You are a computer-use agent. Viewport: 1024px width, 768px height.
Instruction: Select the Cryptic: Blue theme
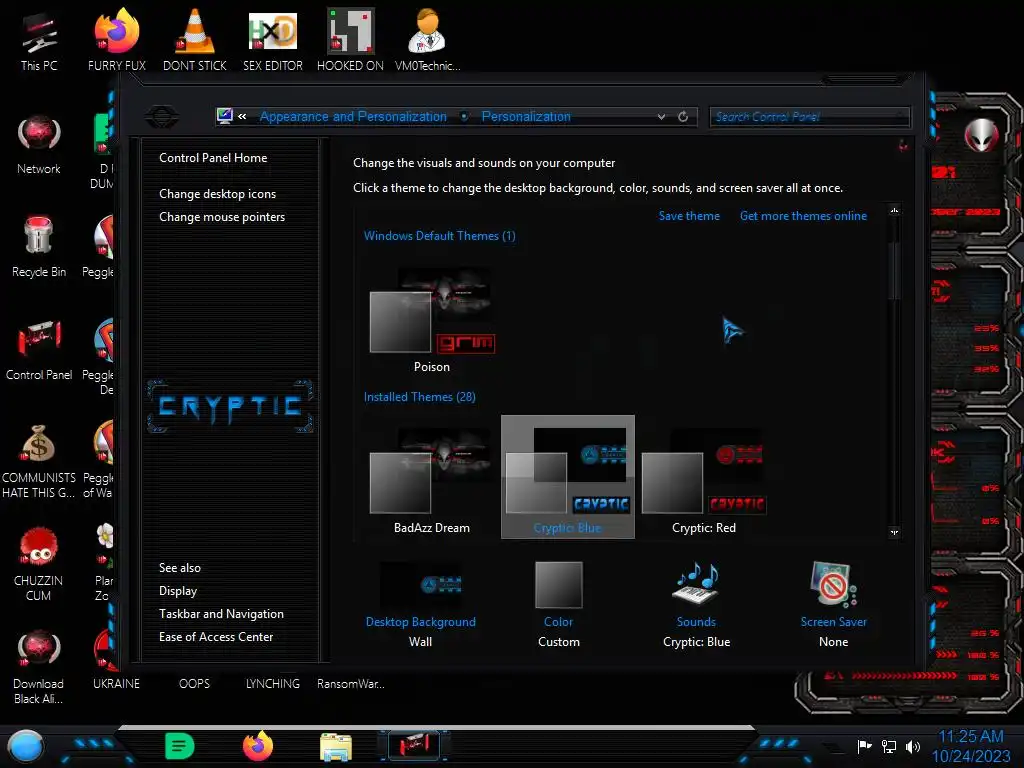(x=568, y=477)
